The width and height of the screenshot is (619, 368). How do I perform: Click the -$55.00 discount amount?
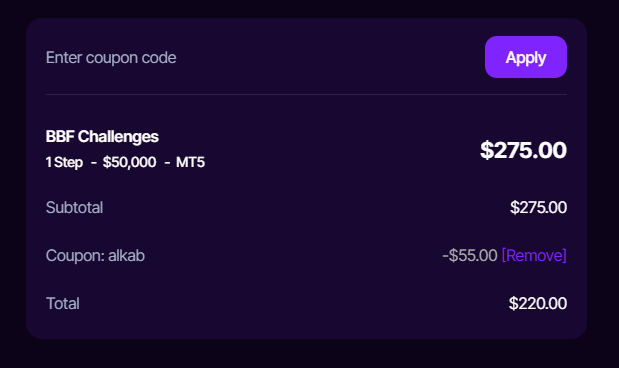(x=470, y=255)
